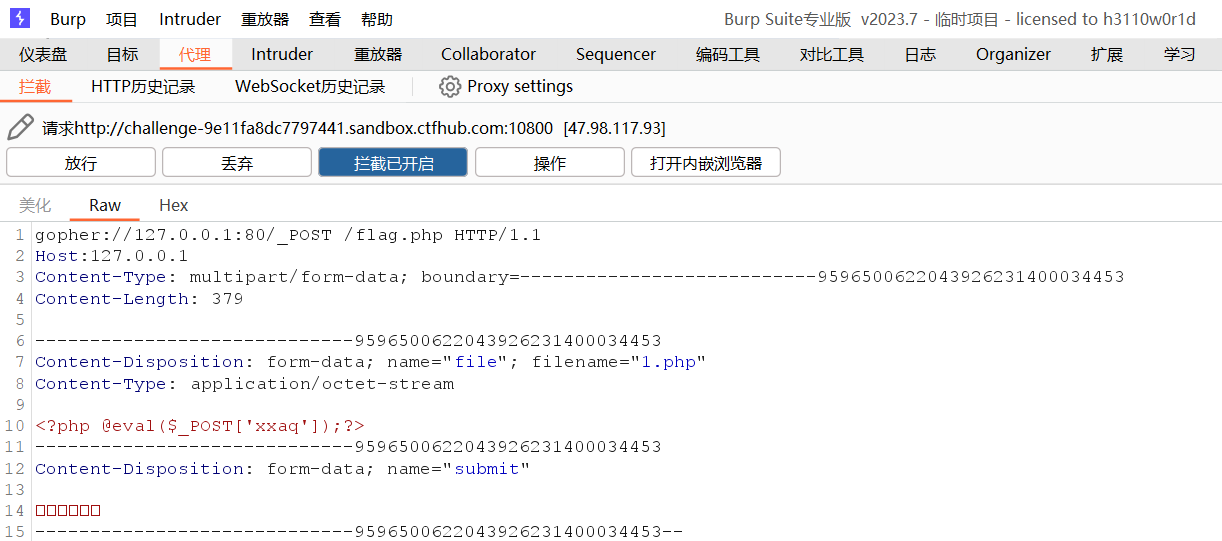Click the name="submit" Content-Disposition line
This screenshot has width=1222, height=541.
[x=282, y=468]
